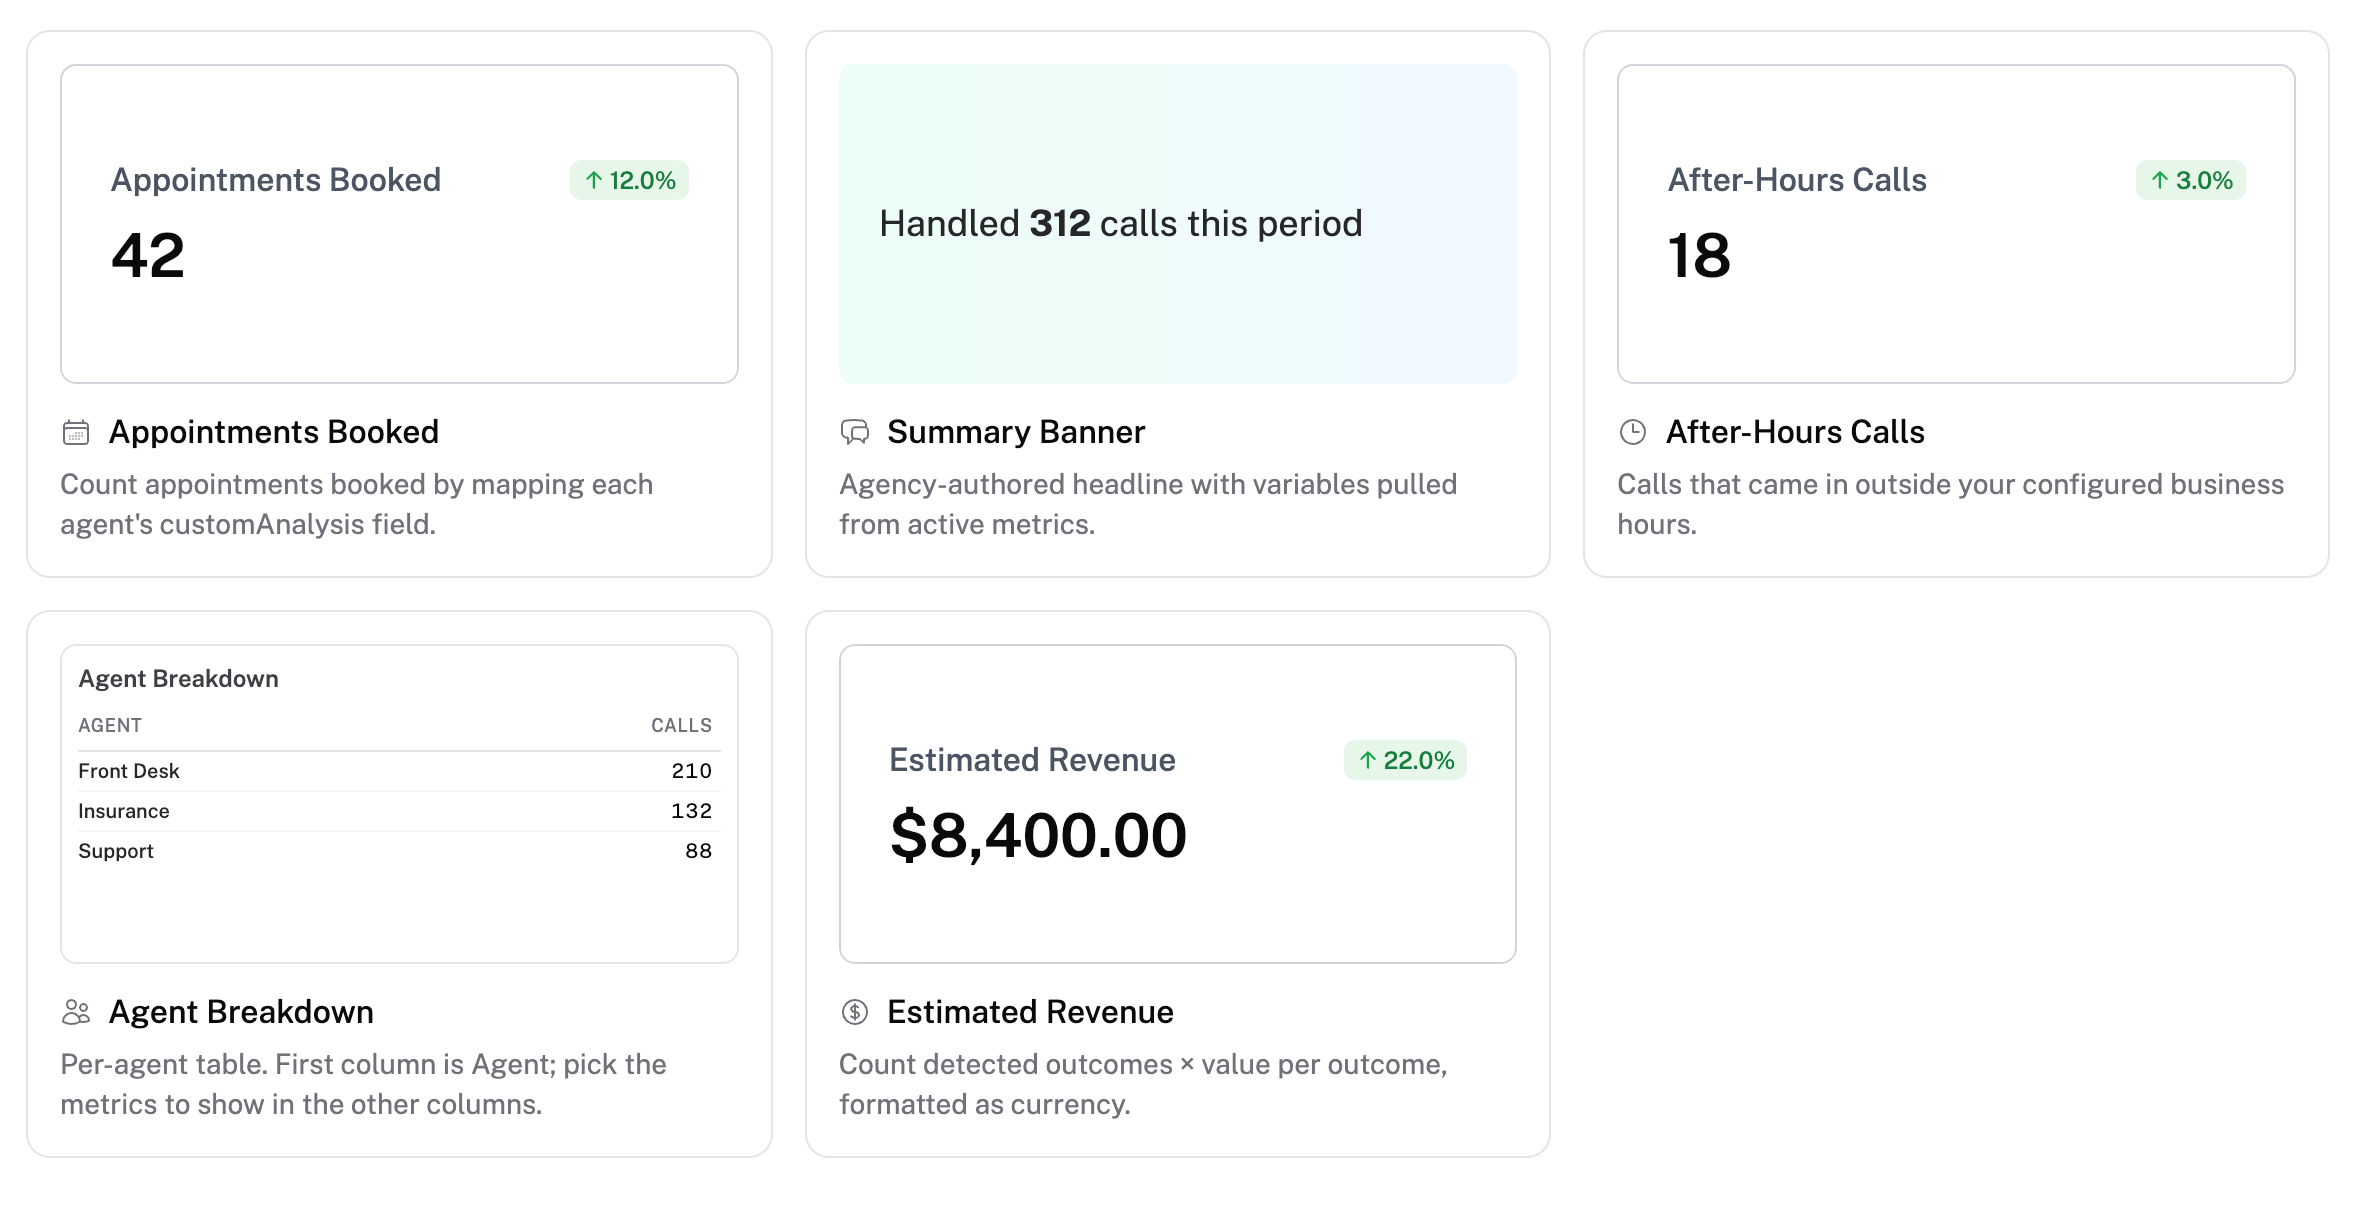Select the Summary Banner card title
This screenshot has height=1206, width=2360.
point(1016,432)
